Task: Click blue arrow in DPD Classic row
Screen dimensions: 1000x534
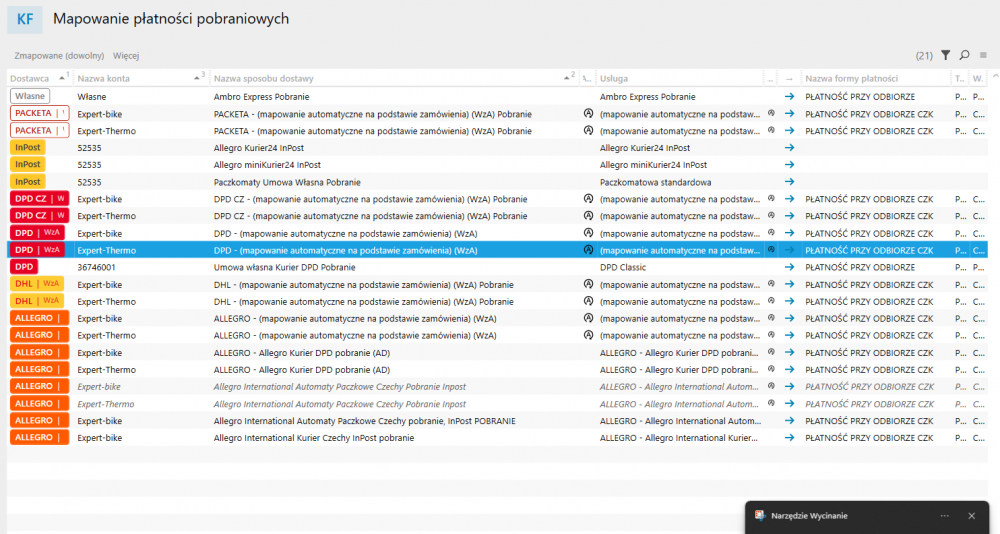Action: [789, 267]
